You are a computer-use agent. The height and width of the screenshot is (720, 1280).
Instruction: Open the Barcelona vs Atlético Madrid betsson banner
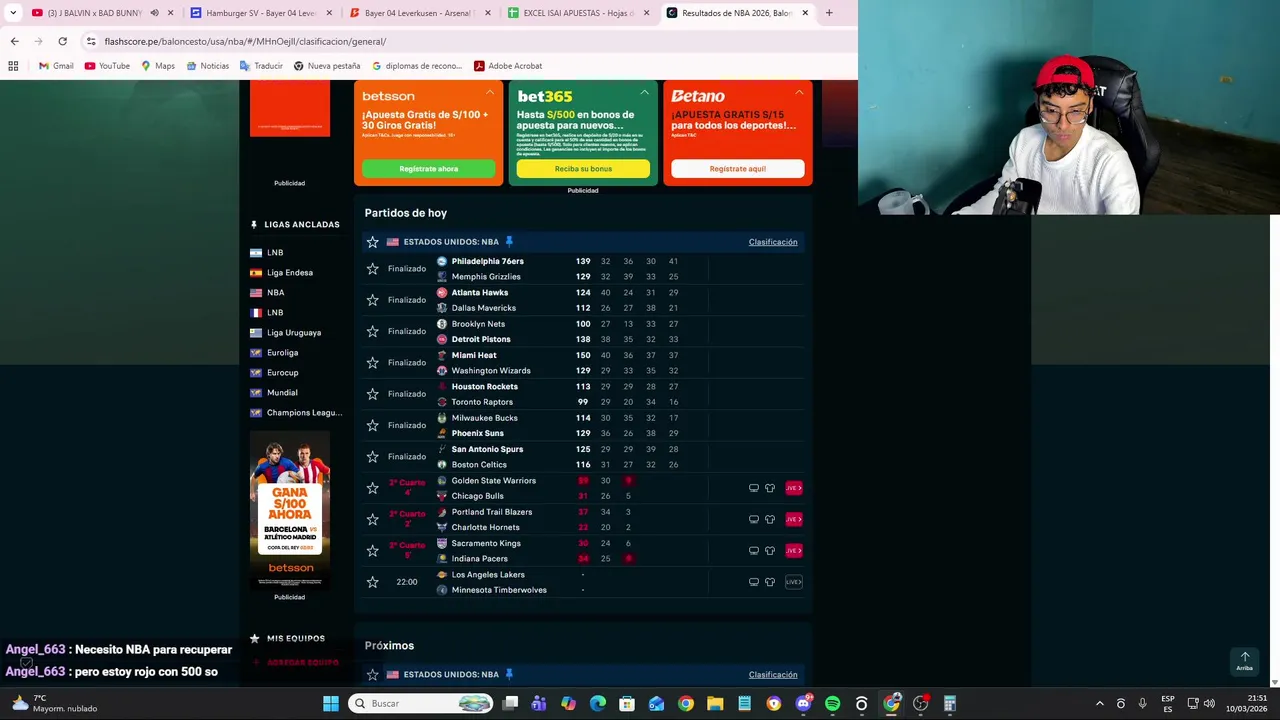(290, 510)
